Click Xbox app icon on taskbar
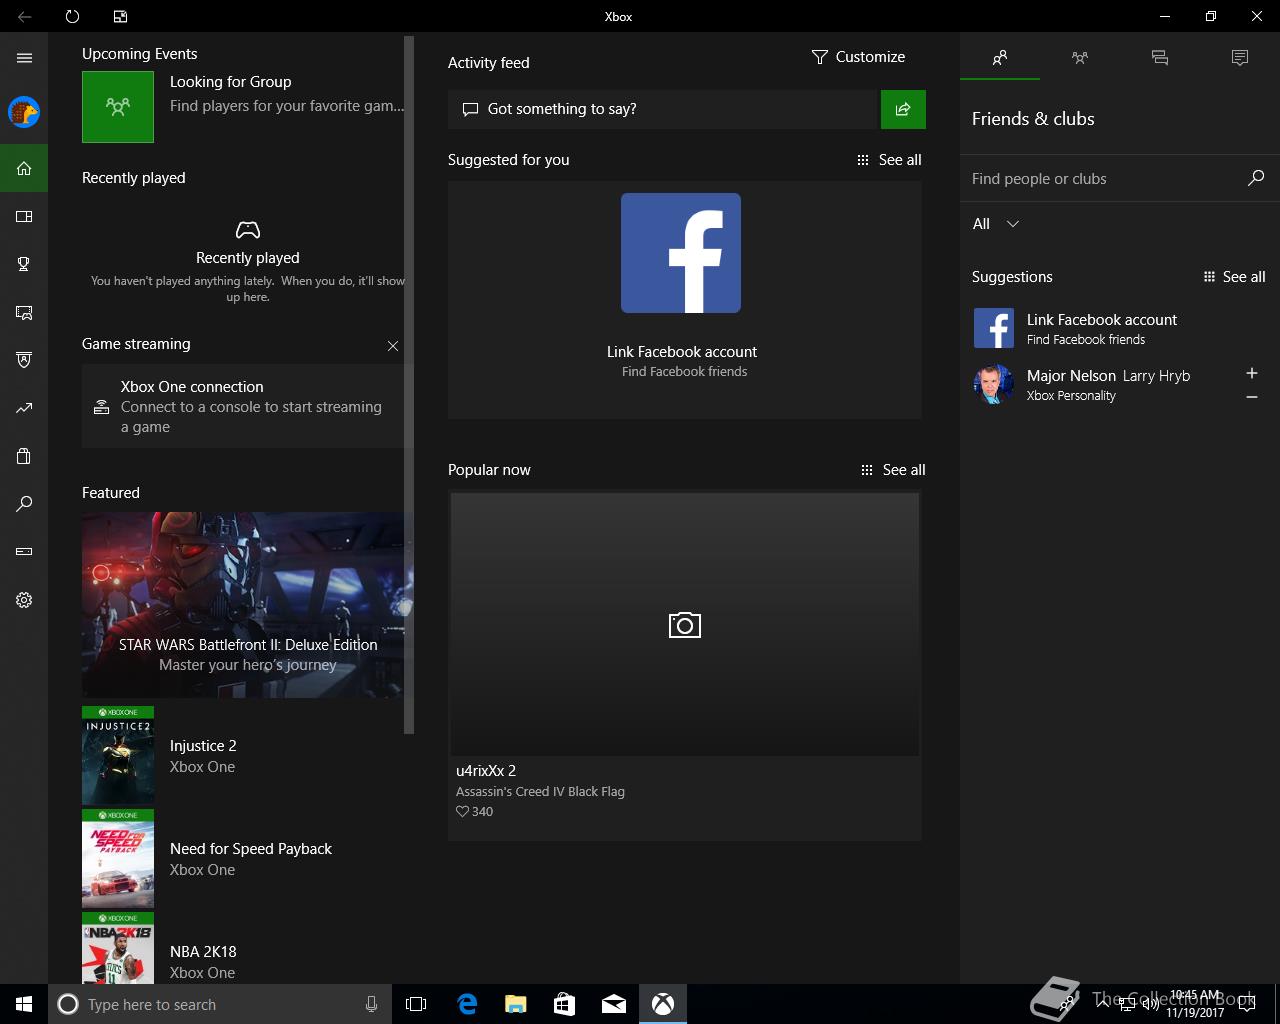The image size is (1280, 1024). coord(663,1004)
